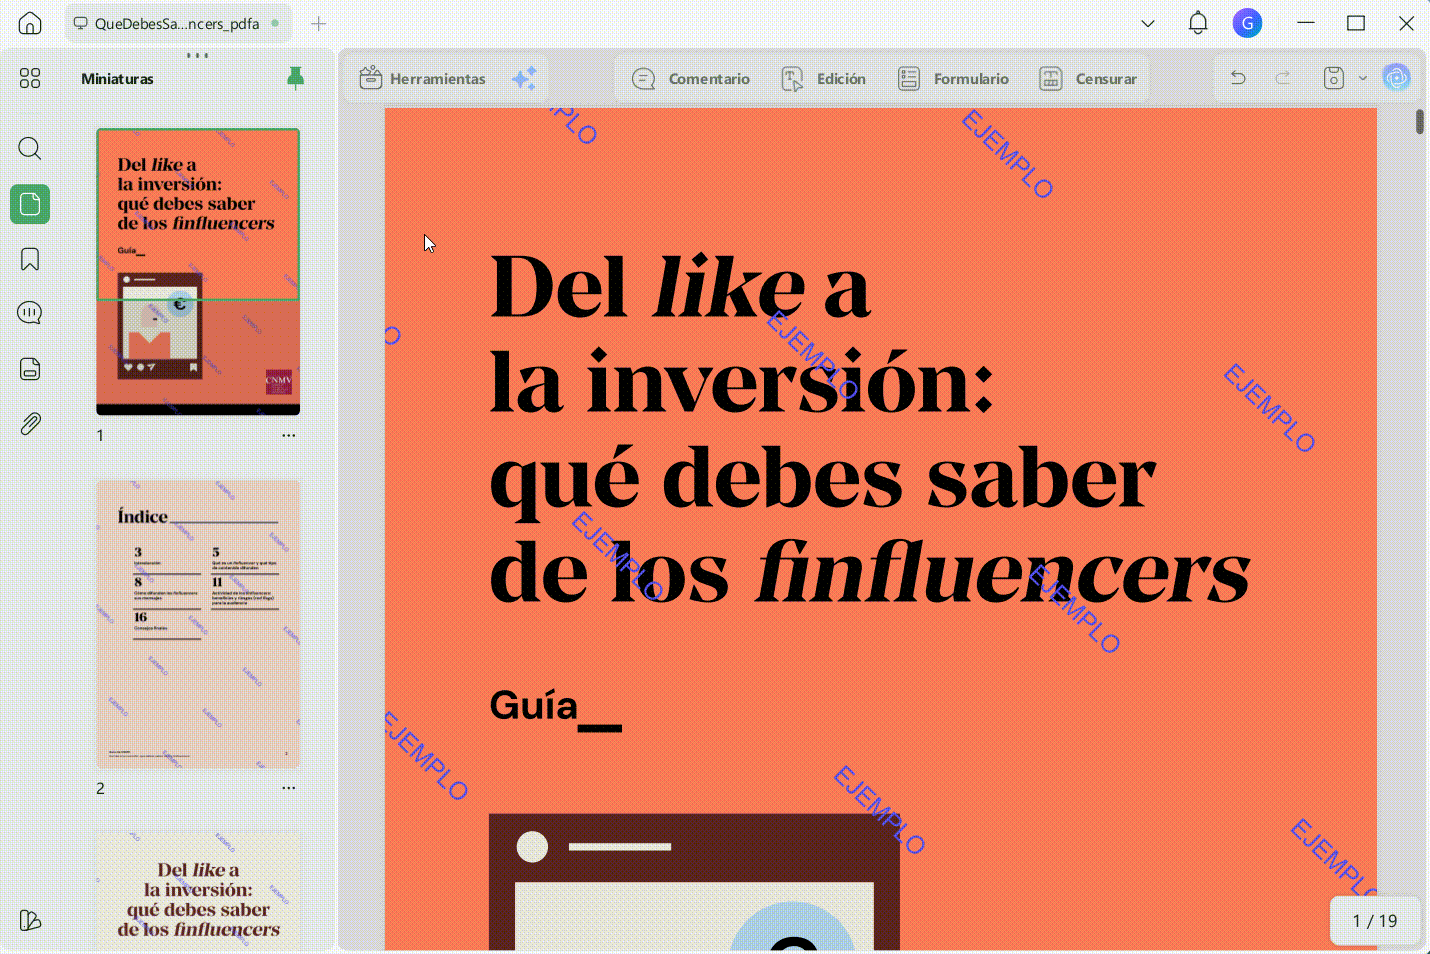This screenshot has width=1430, height=954.
Task: Switch to Edición mode
Action: point(823,78)
